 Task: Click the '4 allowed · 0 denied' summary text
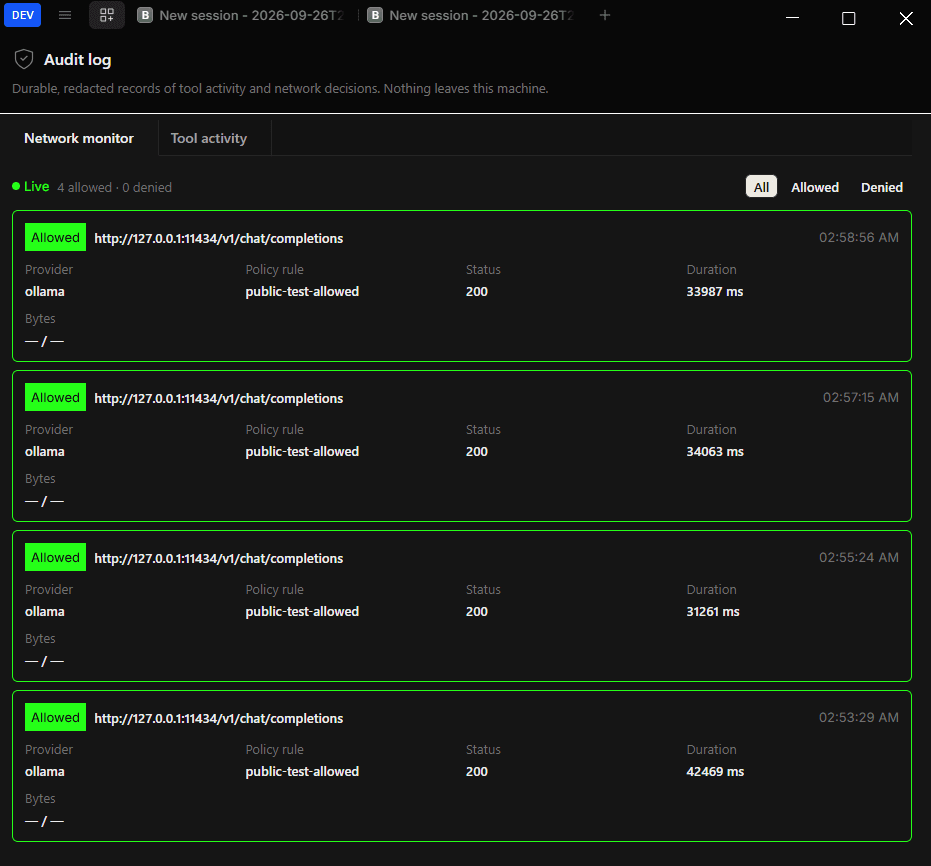pos(115,188)
